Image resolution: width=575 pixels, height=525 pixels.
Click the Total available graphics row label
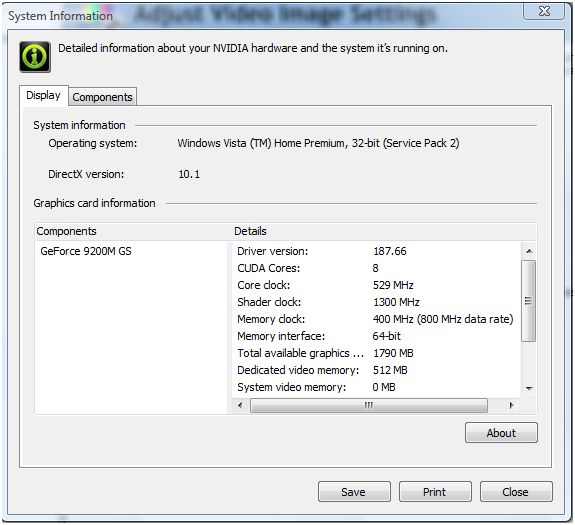point(300,353)
